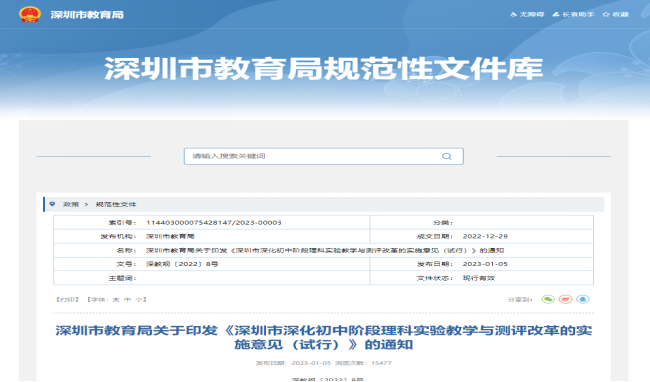This screenshot has height=382, width=650.
Task: Click the accessibility wheelchair icon
Action: [x=514, y=15]
